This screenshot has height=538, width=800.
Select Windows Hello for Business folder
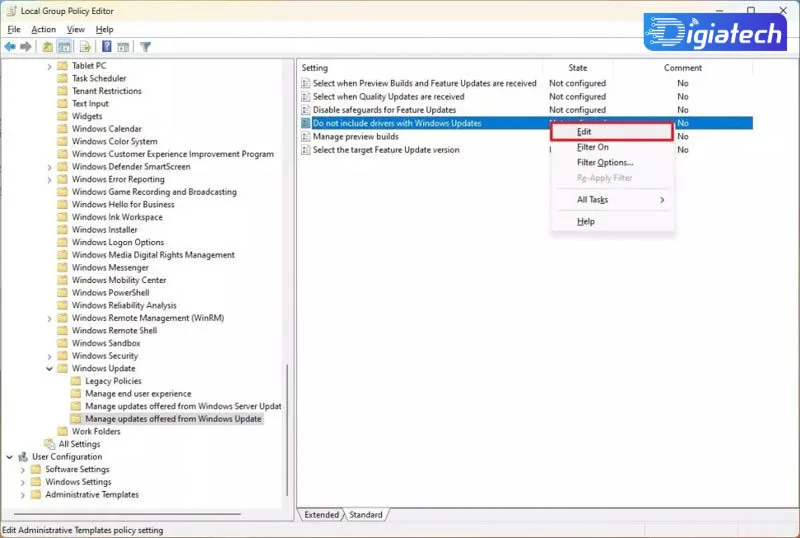(x=123, y=204)
